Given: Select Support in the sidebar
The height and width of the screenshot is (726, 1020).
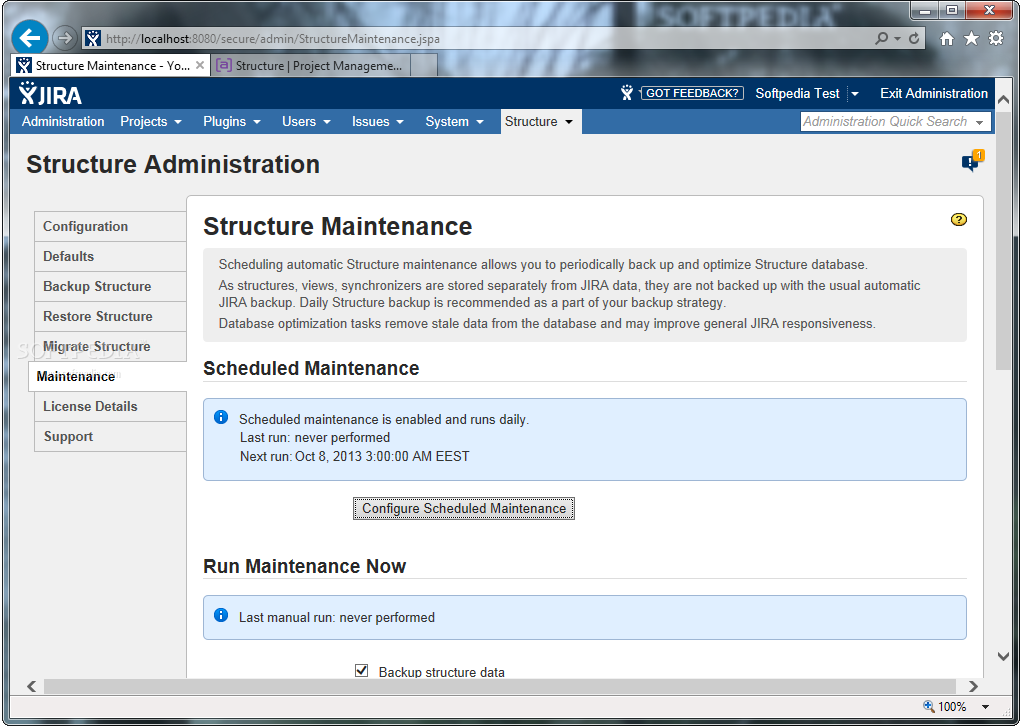Looking at the screenshot, I should pyautogui.click(x=110, y=436).
